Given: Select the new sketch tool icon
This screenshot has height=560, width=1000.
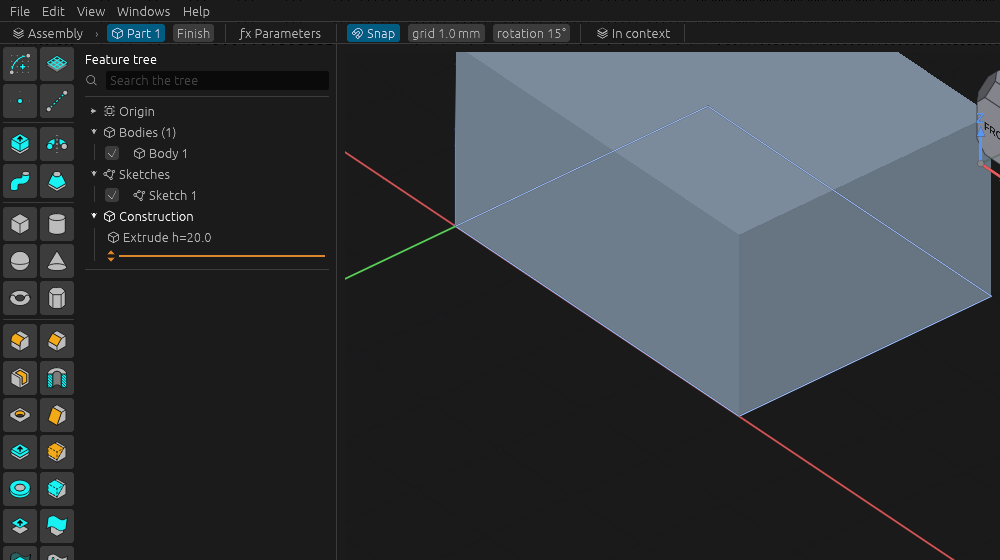Looking at the screenshot, I should (x=20, y=64).
